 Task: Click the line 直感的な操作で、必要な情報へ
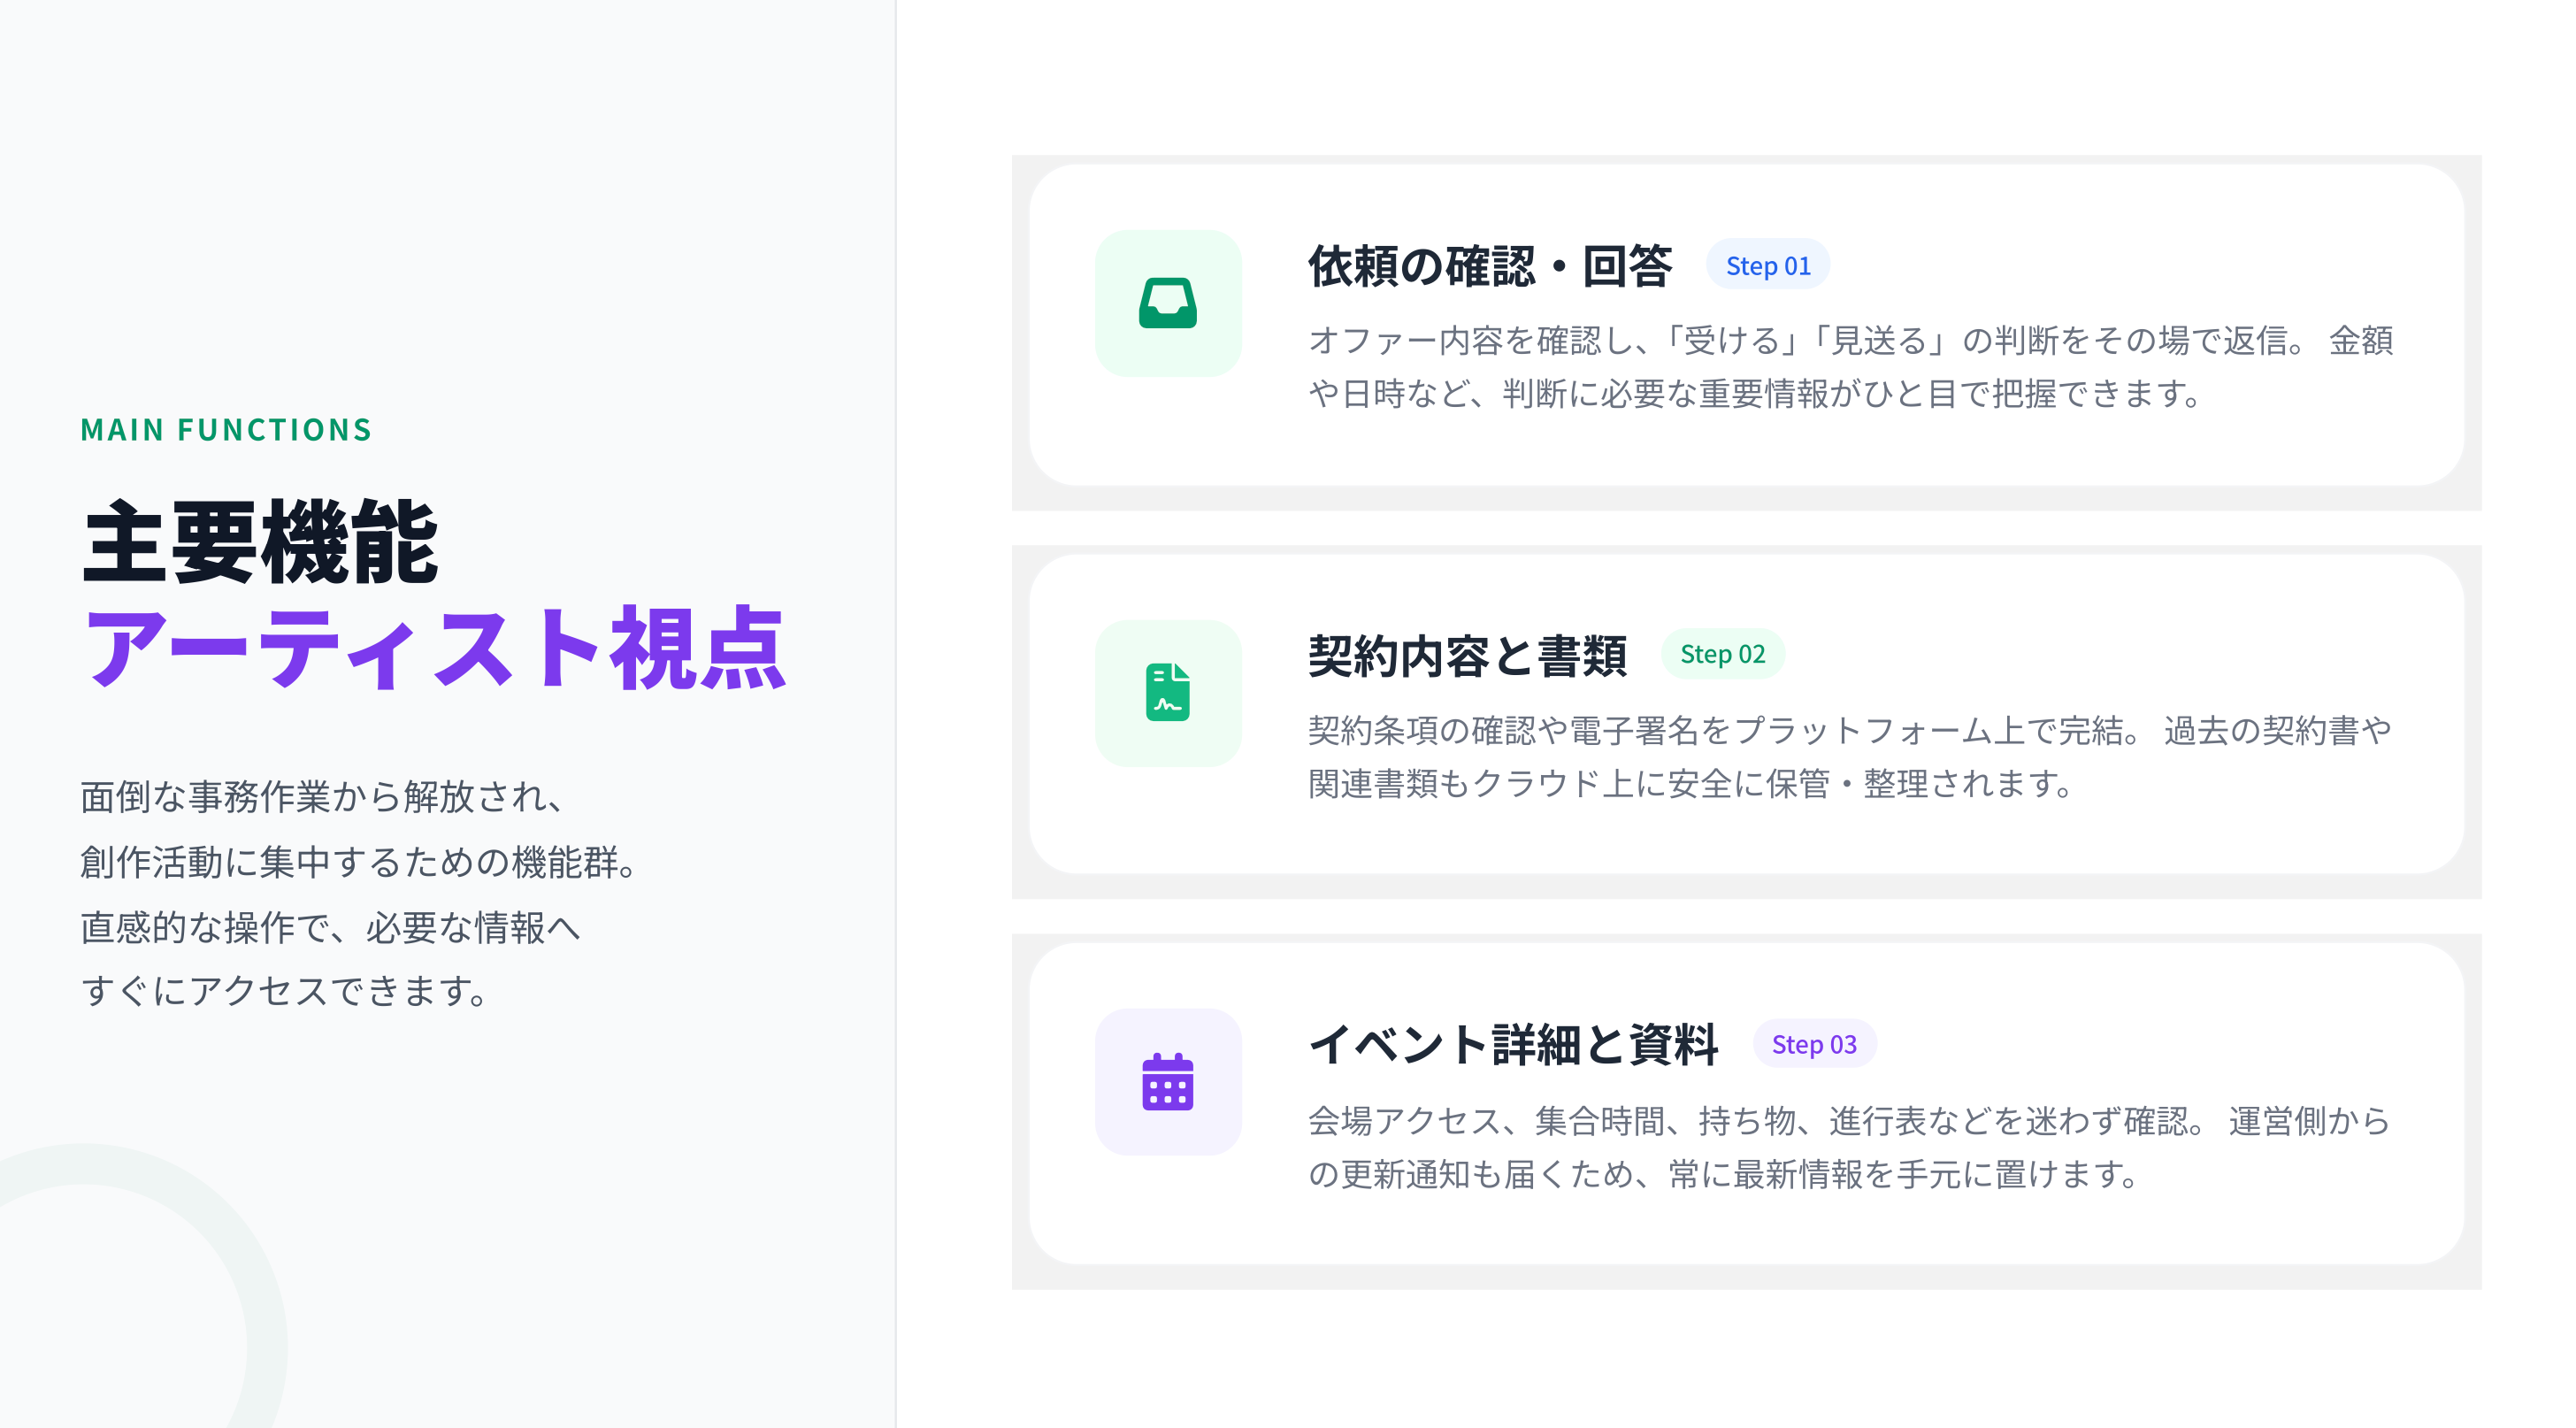coord(330,927)
